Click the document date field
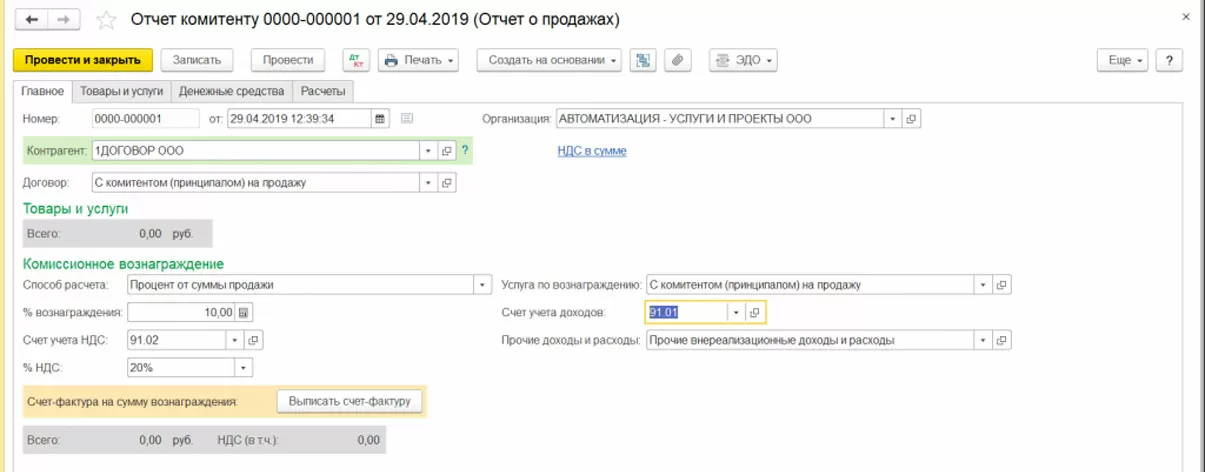Viewport: 1205px width, 472px height. (300, 118)
